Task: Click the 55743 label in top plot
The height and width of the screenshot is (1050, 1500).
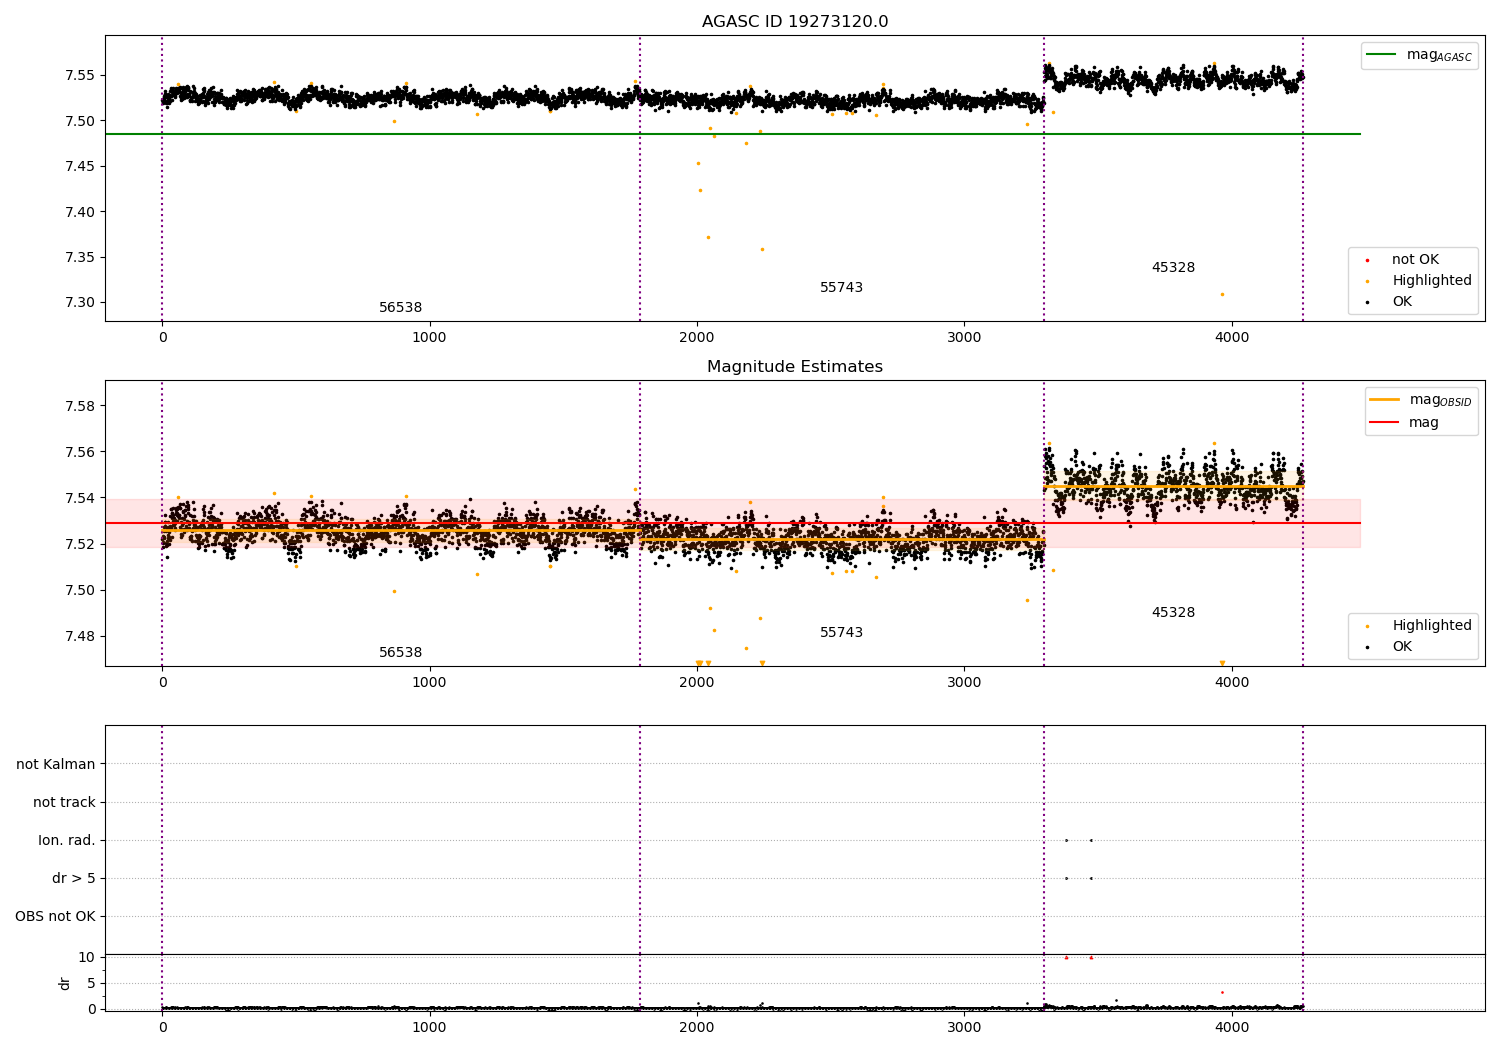Action: [841, 288]
